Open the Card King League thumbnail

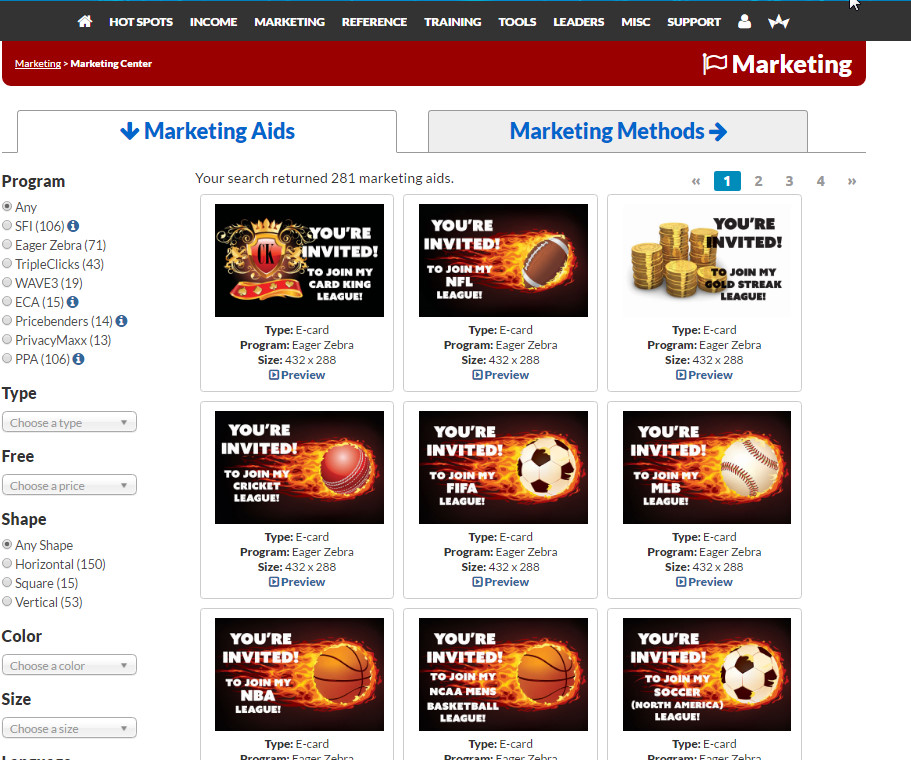click(299, 260)
